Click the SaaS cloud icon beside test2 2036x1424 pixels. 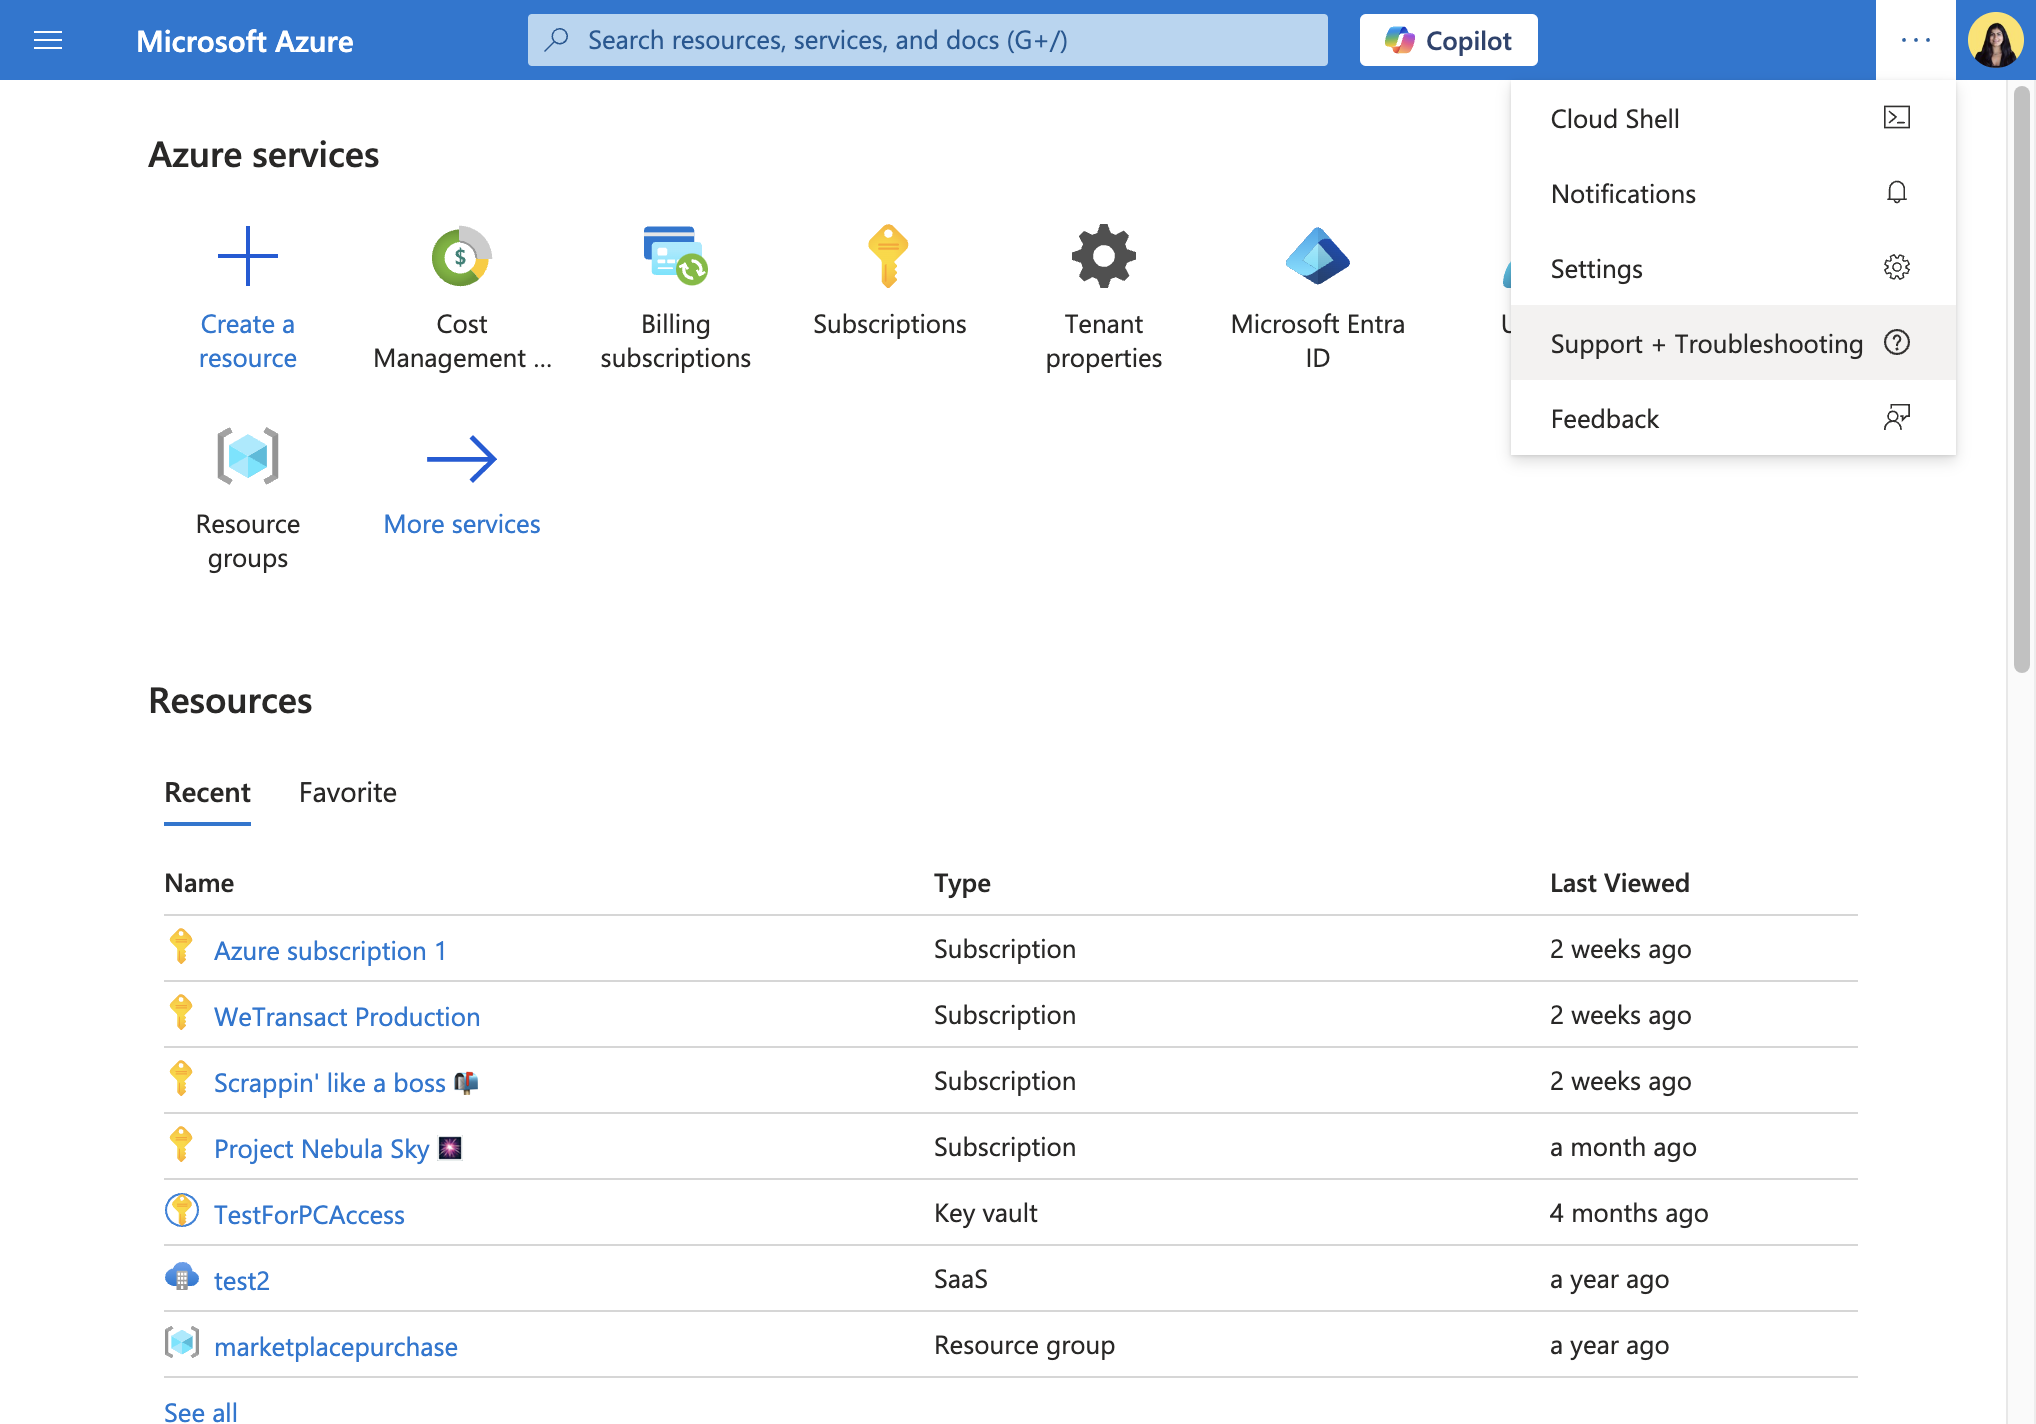[x=181, y=1277]
